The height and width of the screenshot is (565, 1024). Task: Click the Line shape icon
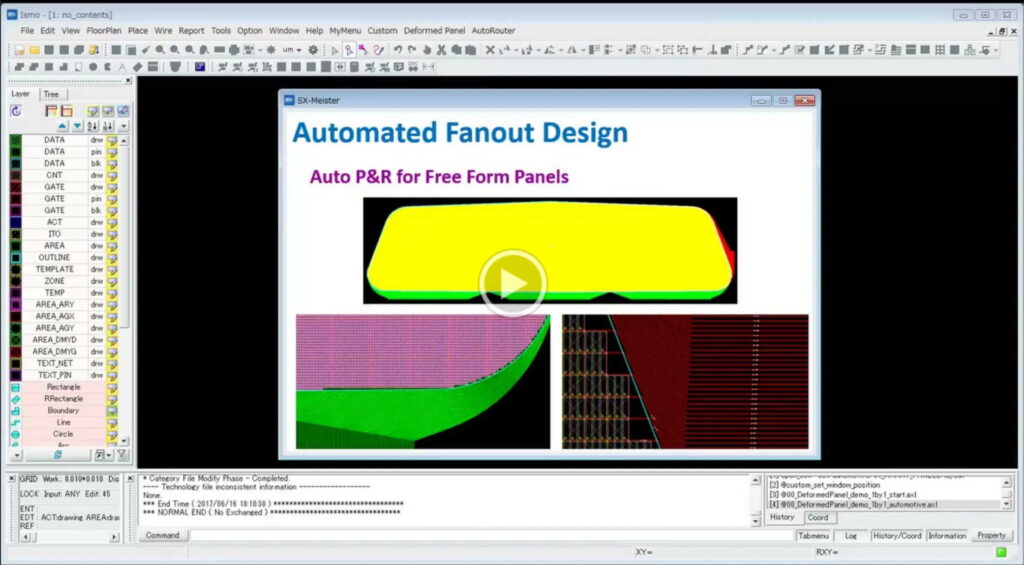click(x=16, y=423)
